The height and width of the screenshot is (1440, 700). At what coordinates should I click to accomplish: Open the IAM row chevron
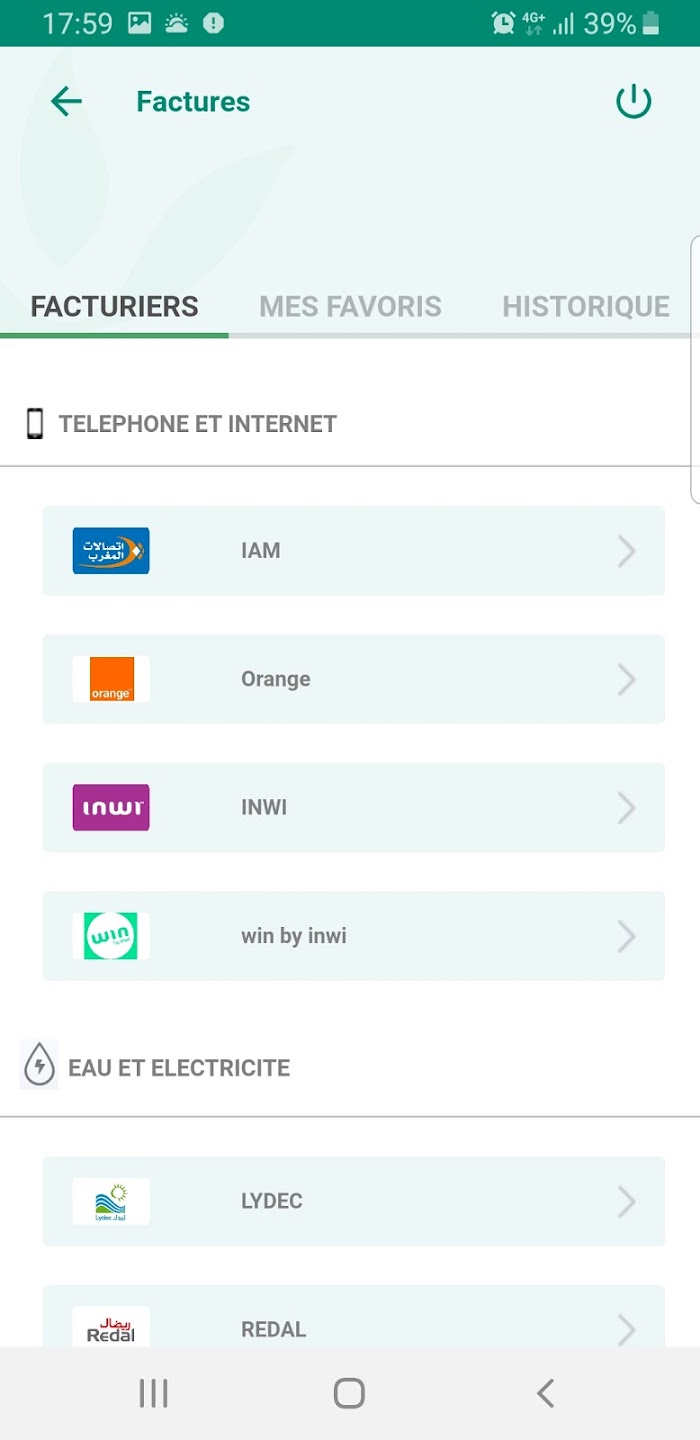click(x=626, y=551)
